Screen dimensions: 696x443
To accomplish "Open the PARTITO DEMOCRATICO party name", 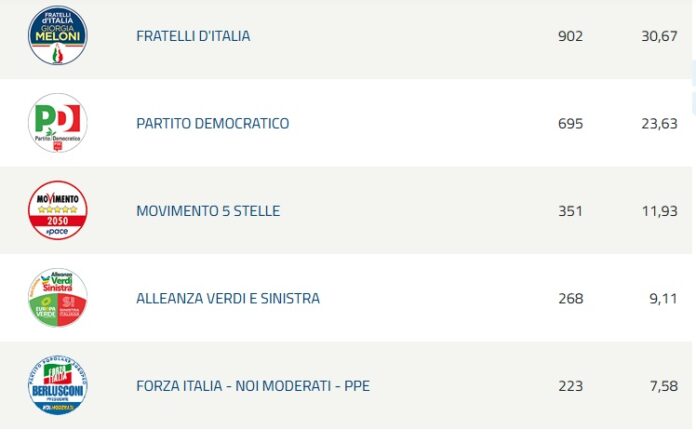I will click(x=212, y=123).
